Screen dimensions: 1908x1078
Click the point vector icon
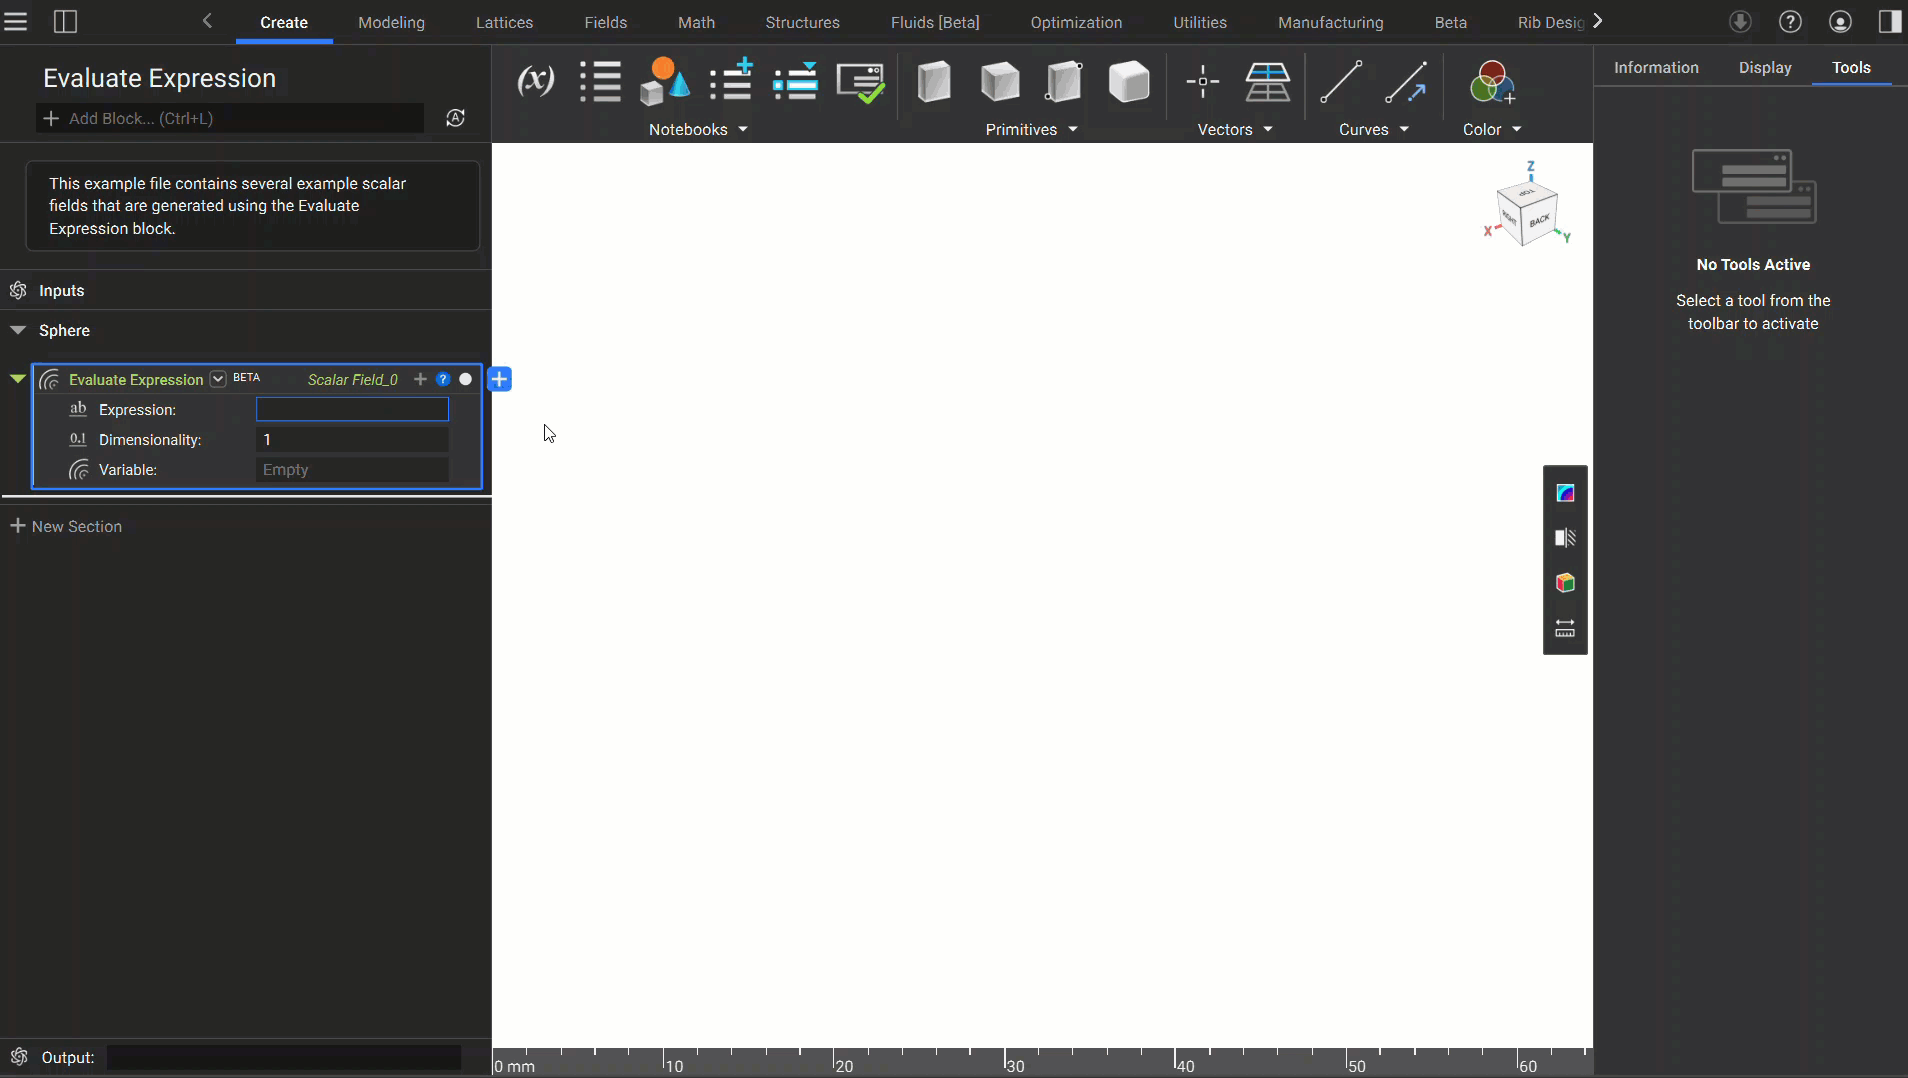point(1202,81)
